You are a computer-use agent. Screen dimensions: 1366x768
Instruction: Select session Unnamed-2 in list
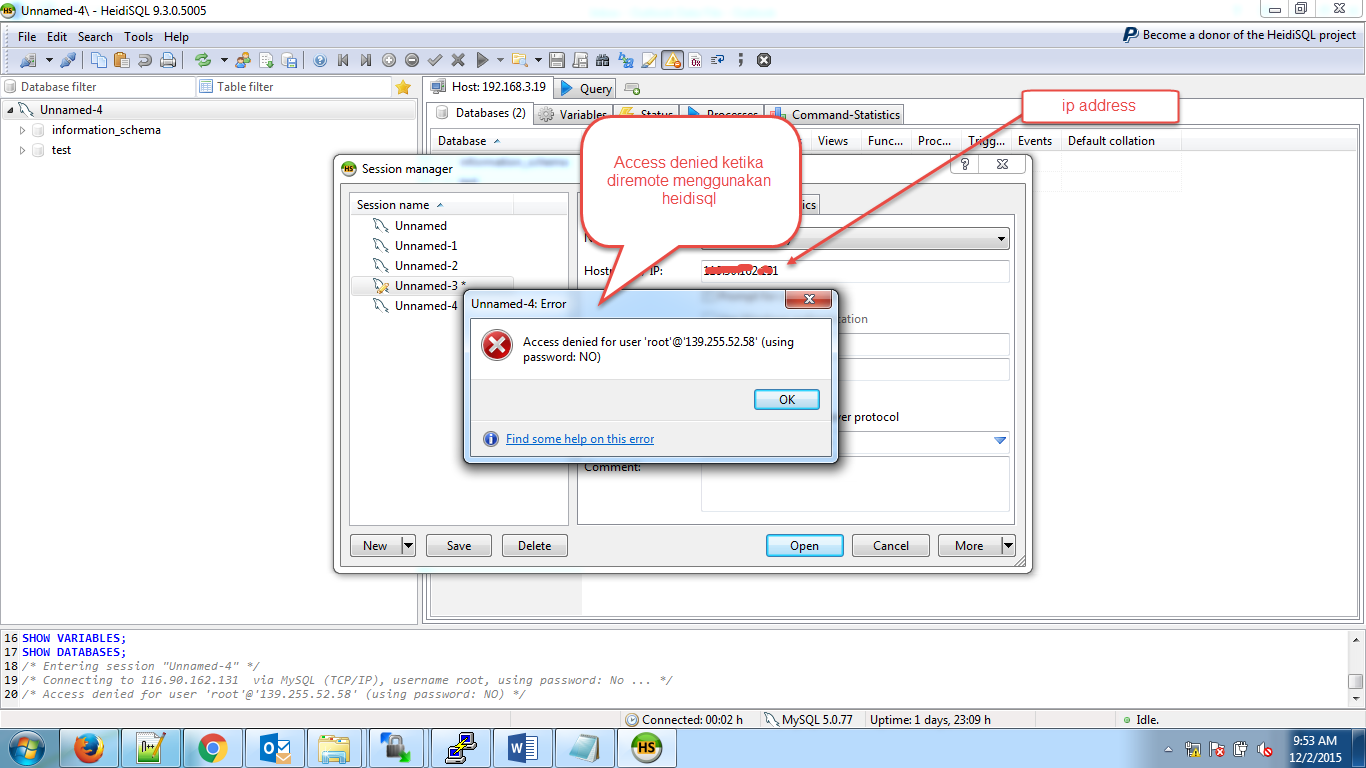pyautogui.click(x=426, y=266)
